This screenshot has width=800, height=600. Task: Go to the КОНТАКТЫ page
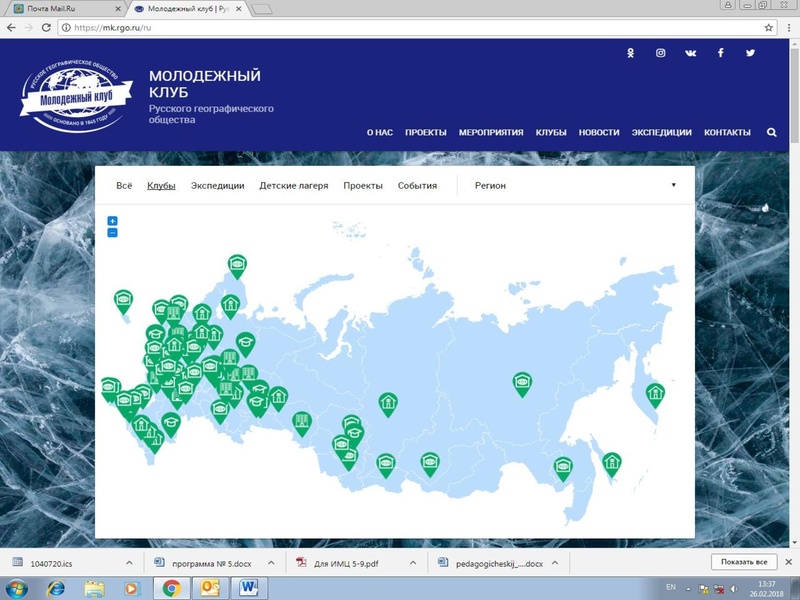(727, 132)
